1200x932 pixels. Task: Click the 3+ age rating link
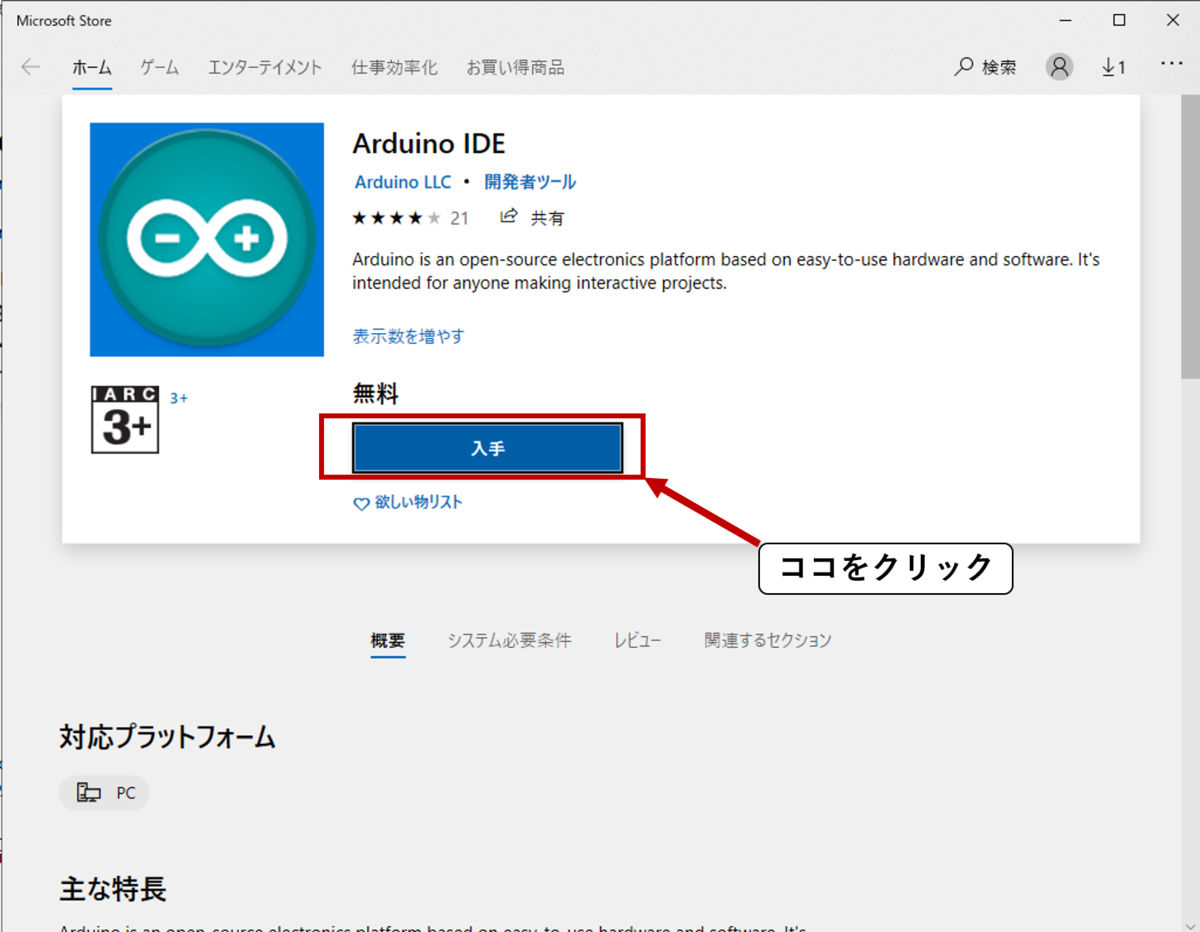pyautogui.click(x=179, y=398)
